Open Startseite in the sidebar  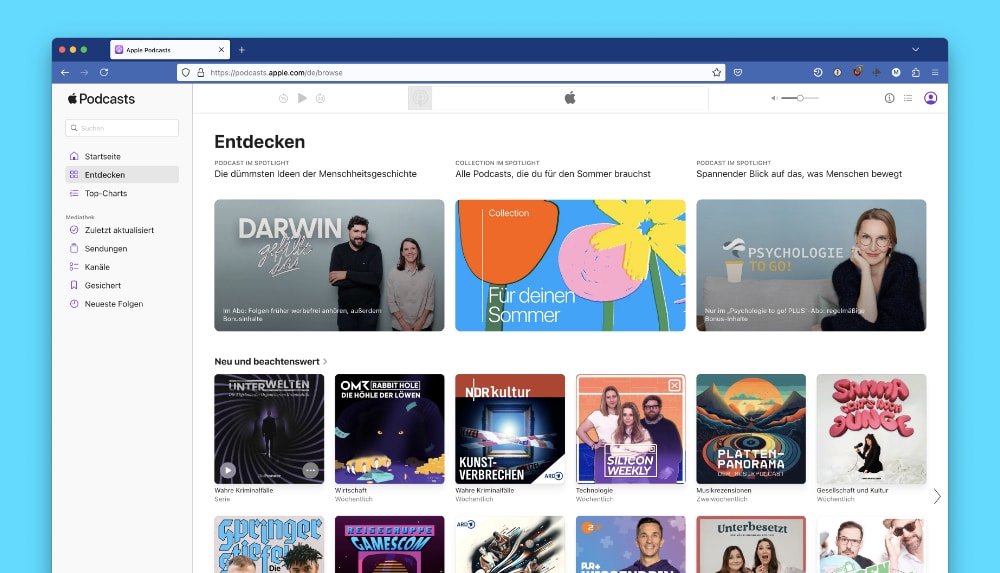(x=122, y=156)
